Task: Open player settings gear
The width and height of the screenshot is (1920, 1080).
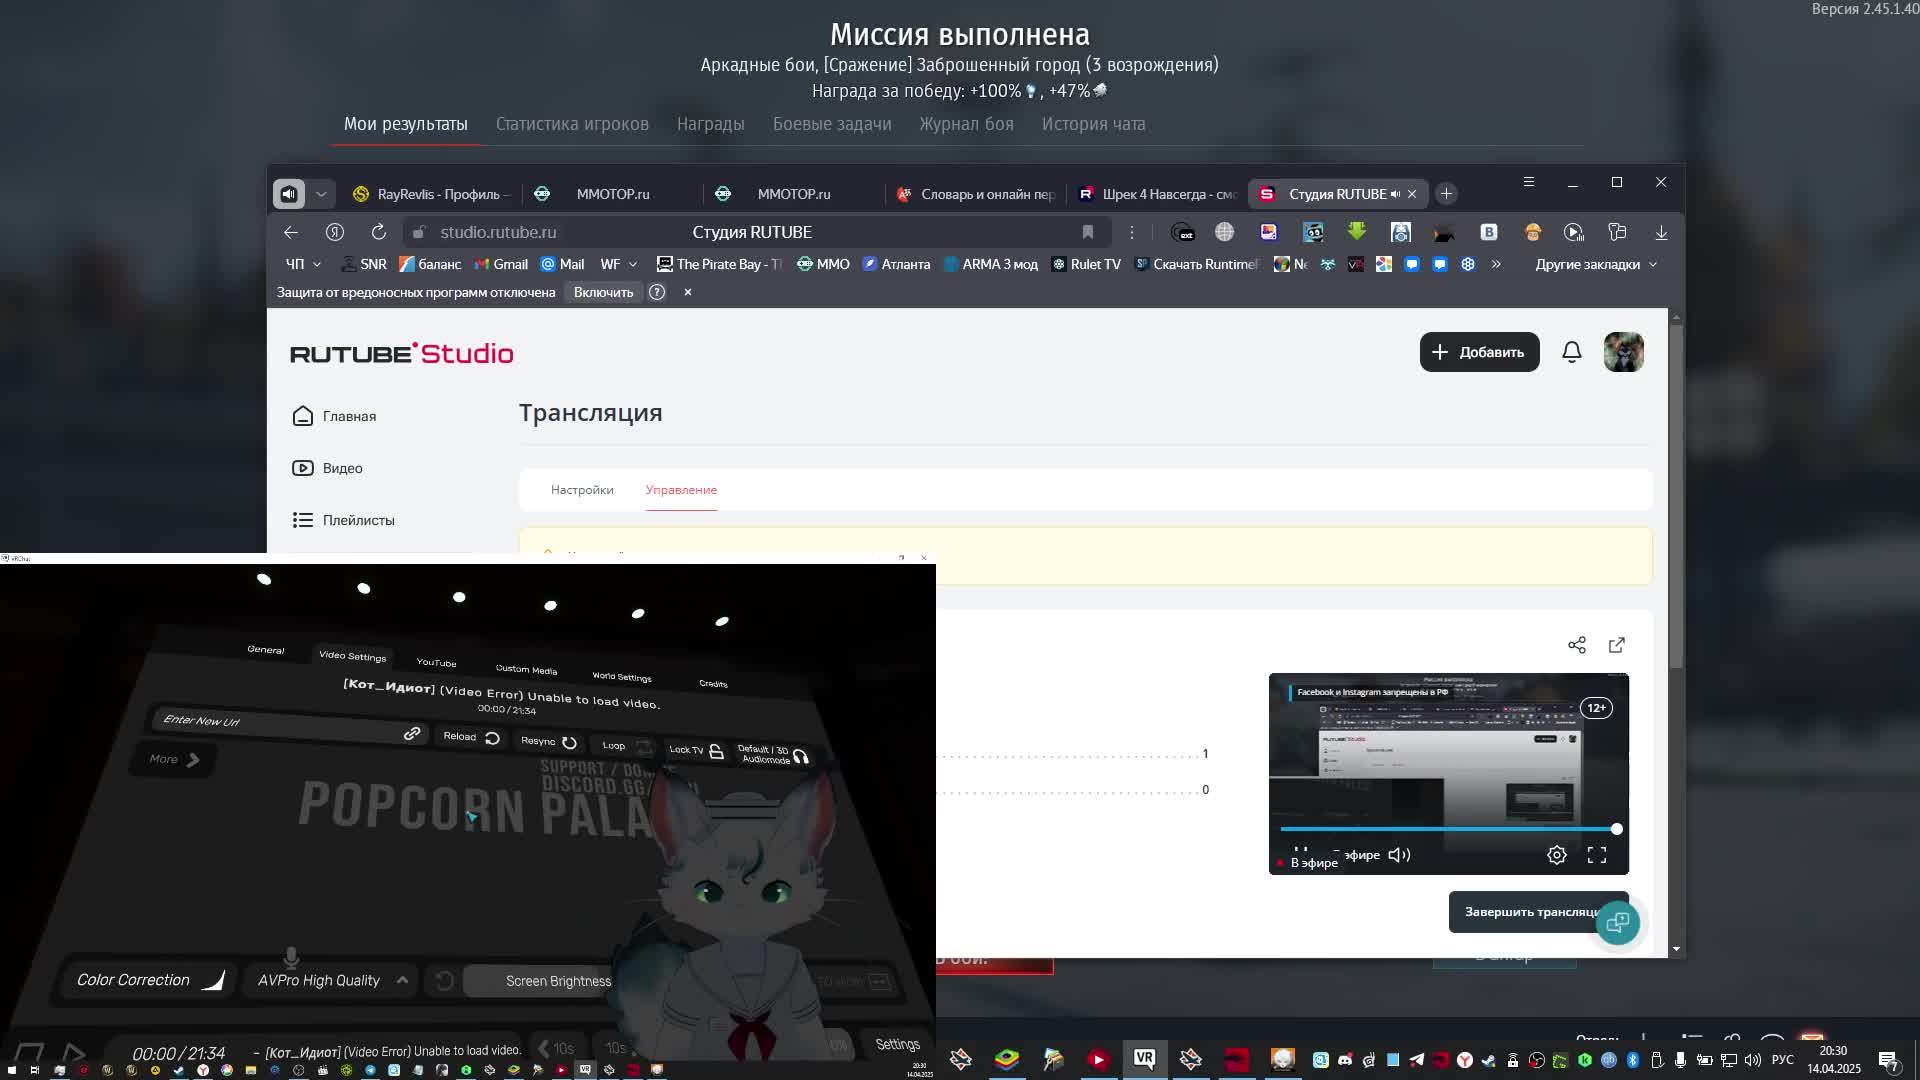Action: (x=1557, y=855)
